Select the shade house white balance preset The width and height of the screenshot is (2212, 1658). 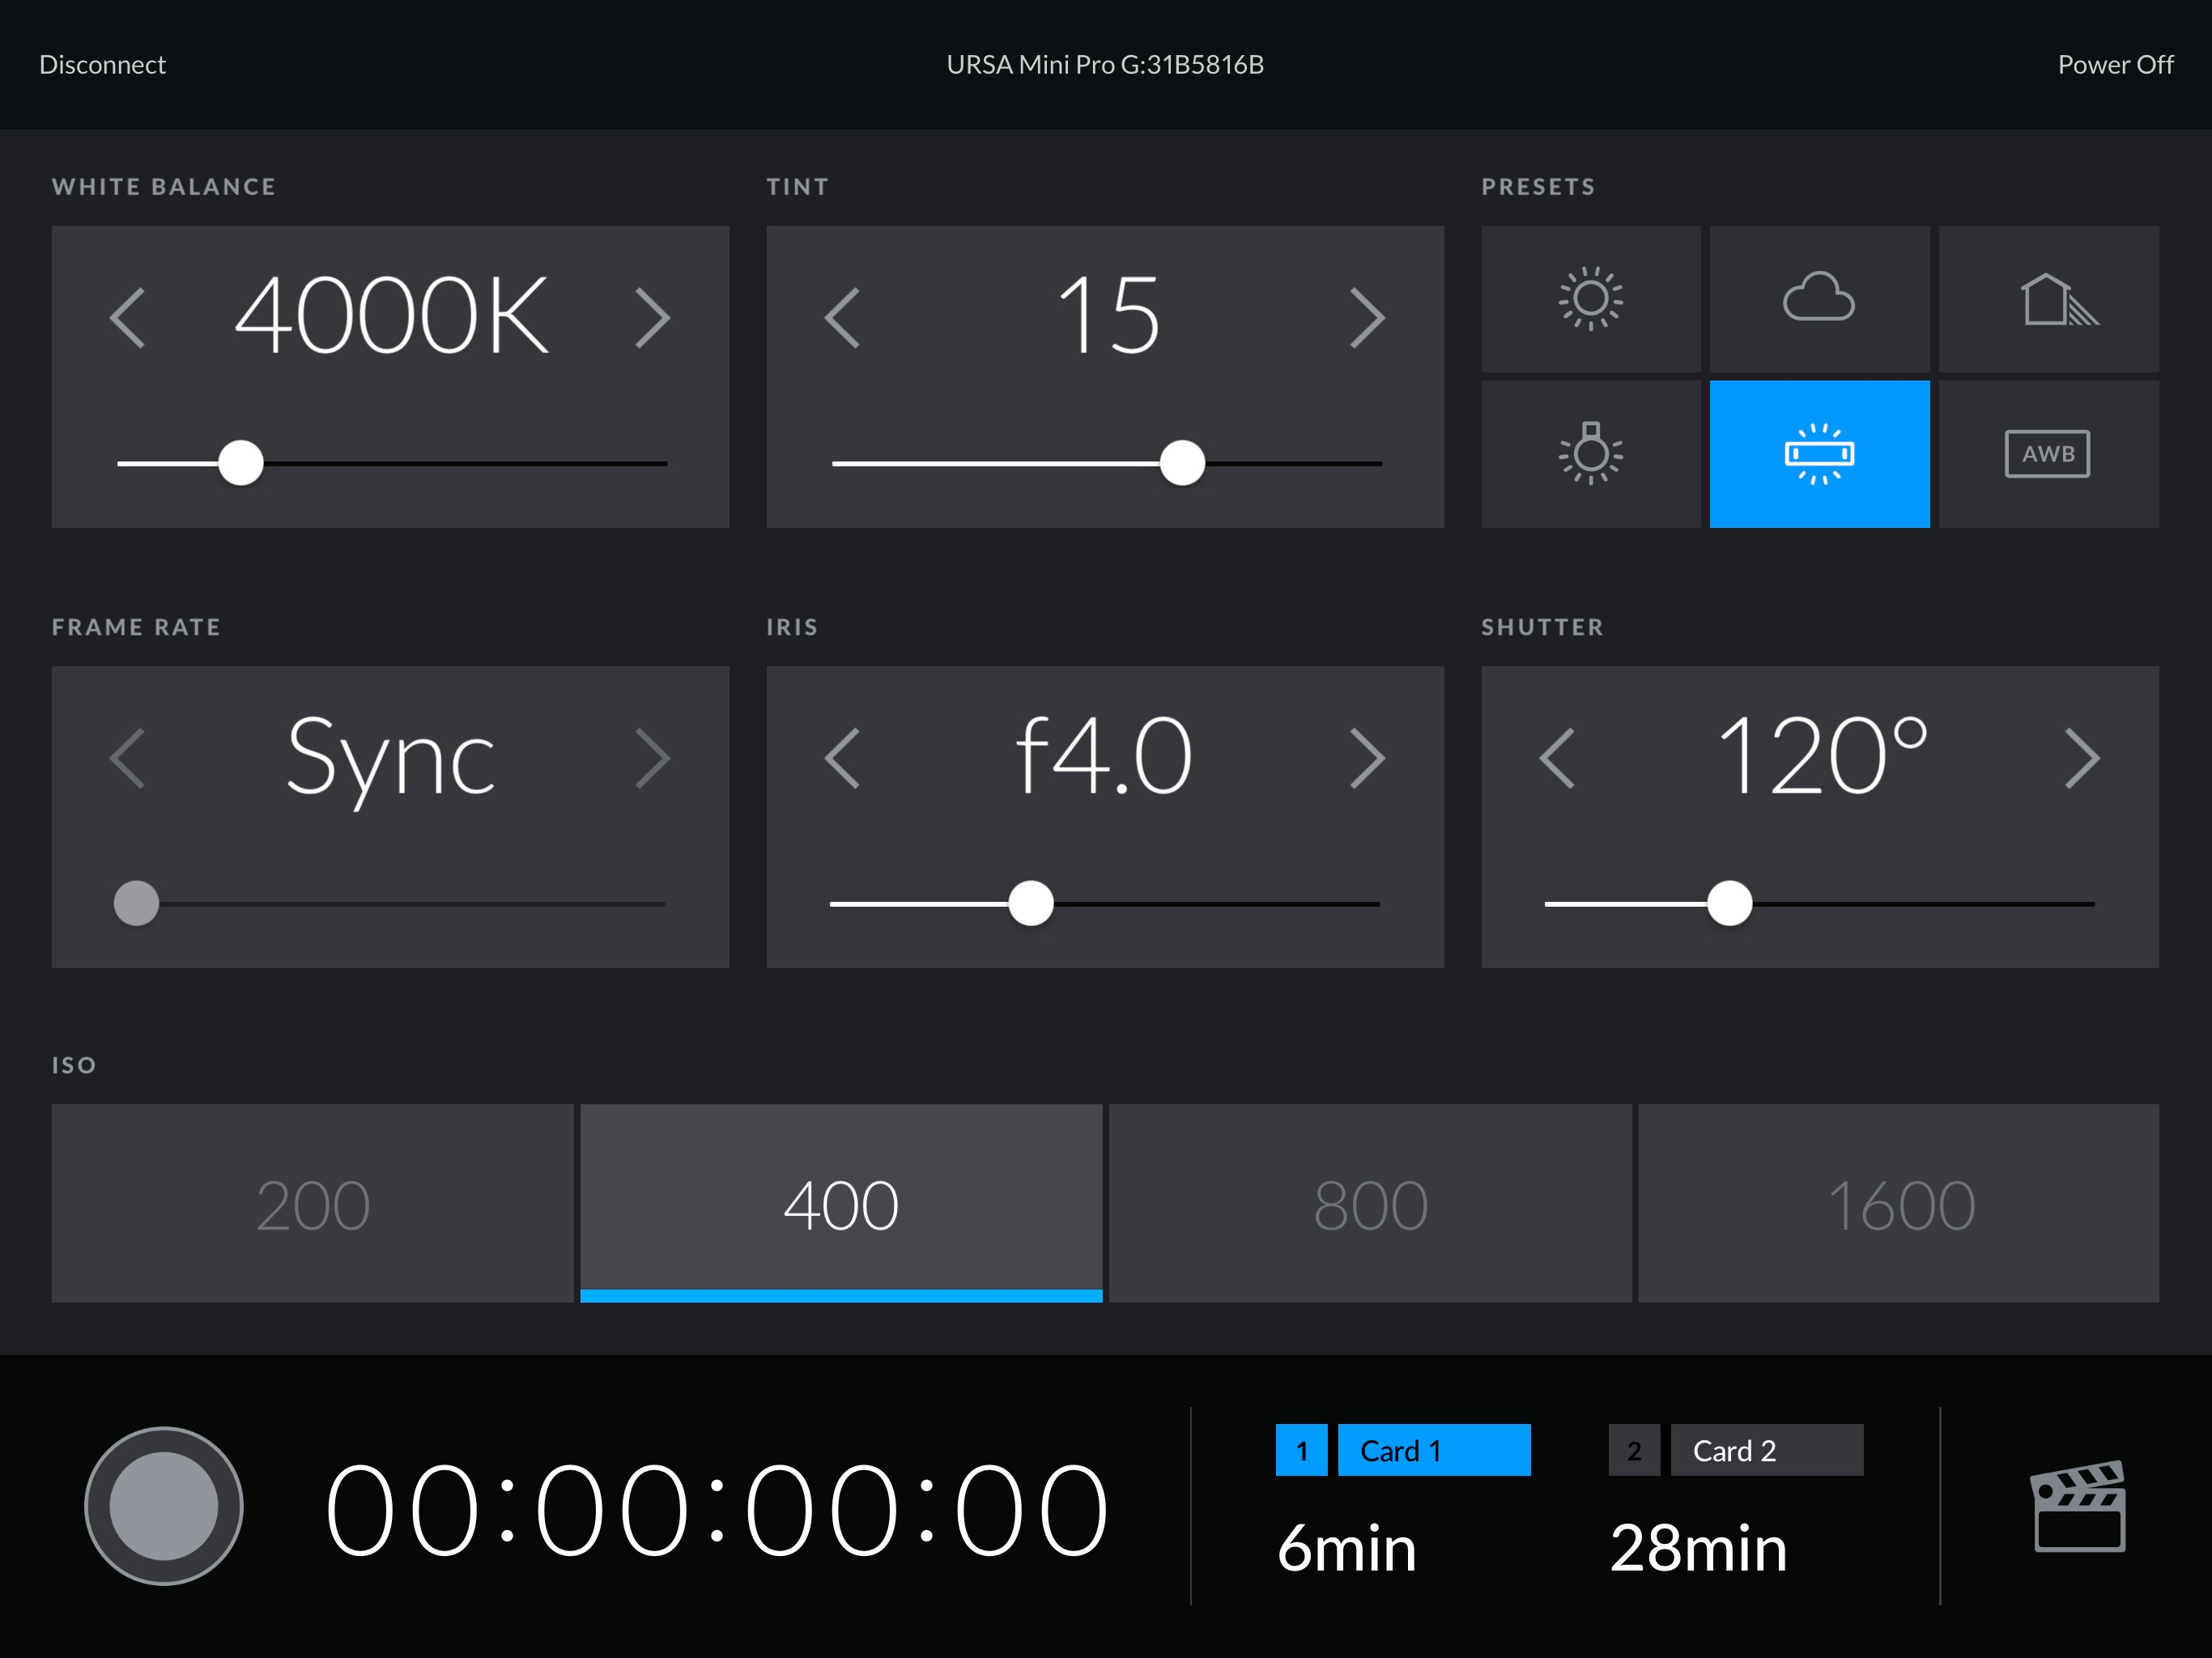[2048, 298]
